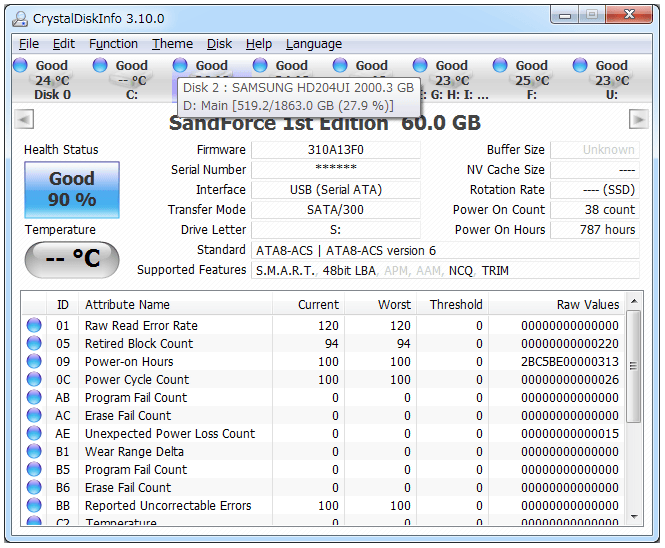Image resolution: width=665 pixels, height=548 pixels.
Task: Open the Theme menu
Action: click(172, 44)
